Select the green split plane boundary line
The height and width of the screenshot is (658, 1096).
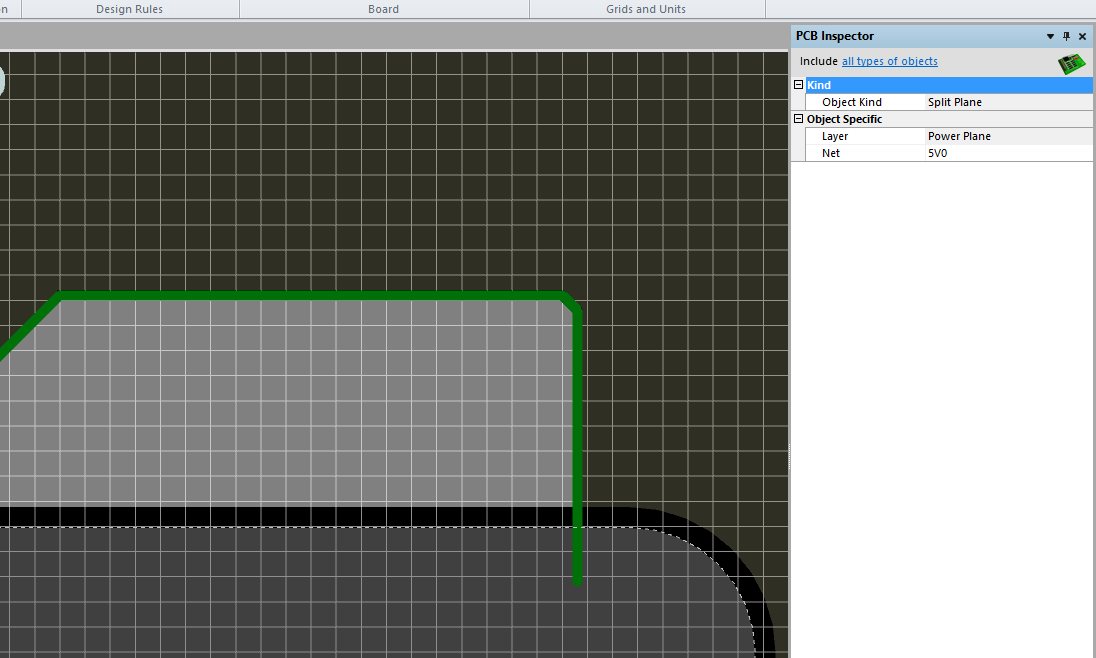310,295
